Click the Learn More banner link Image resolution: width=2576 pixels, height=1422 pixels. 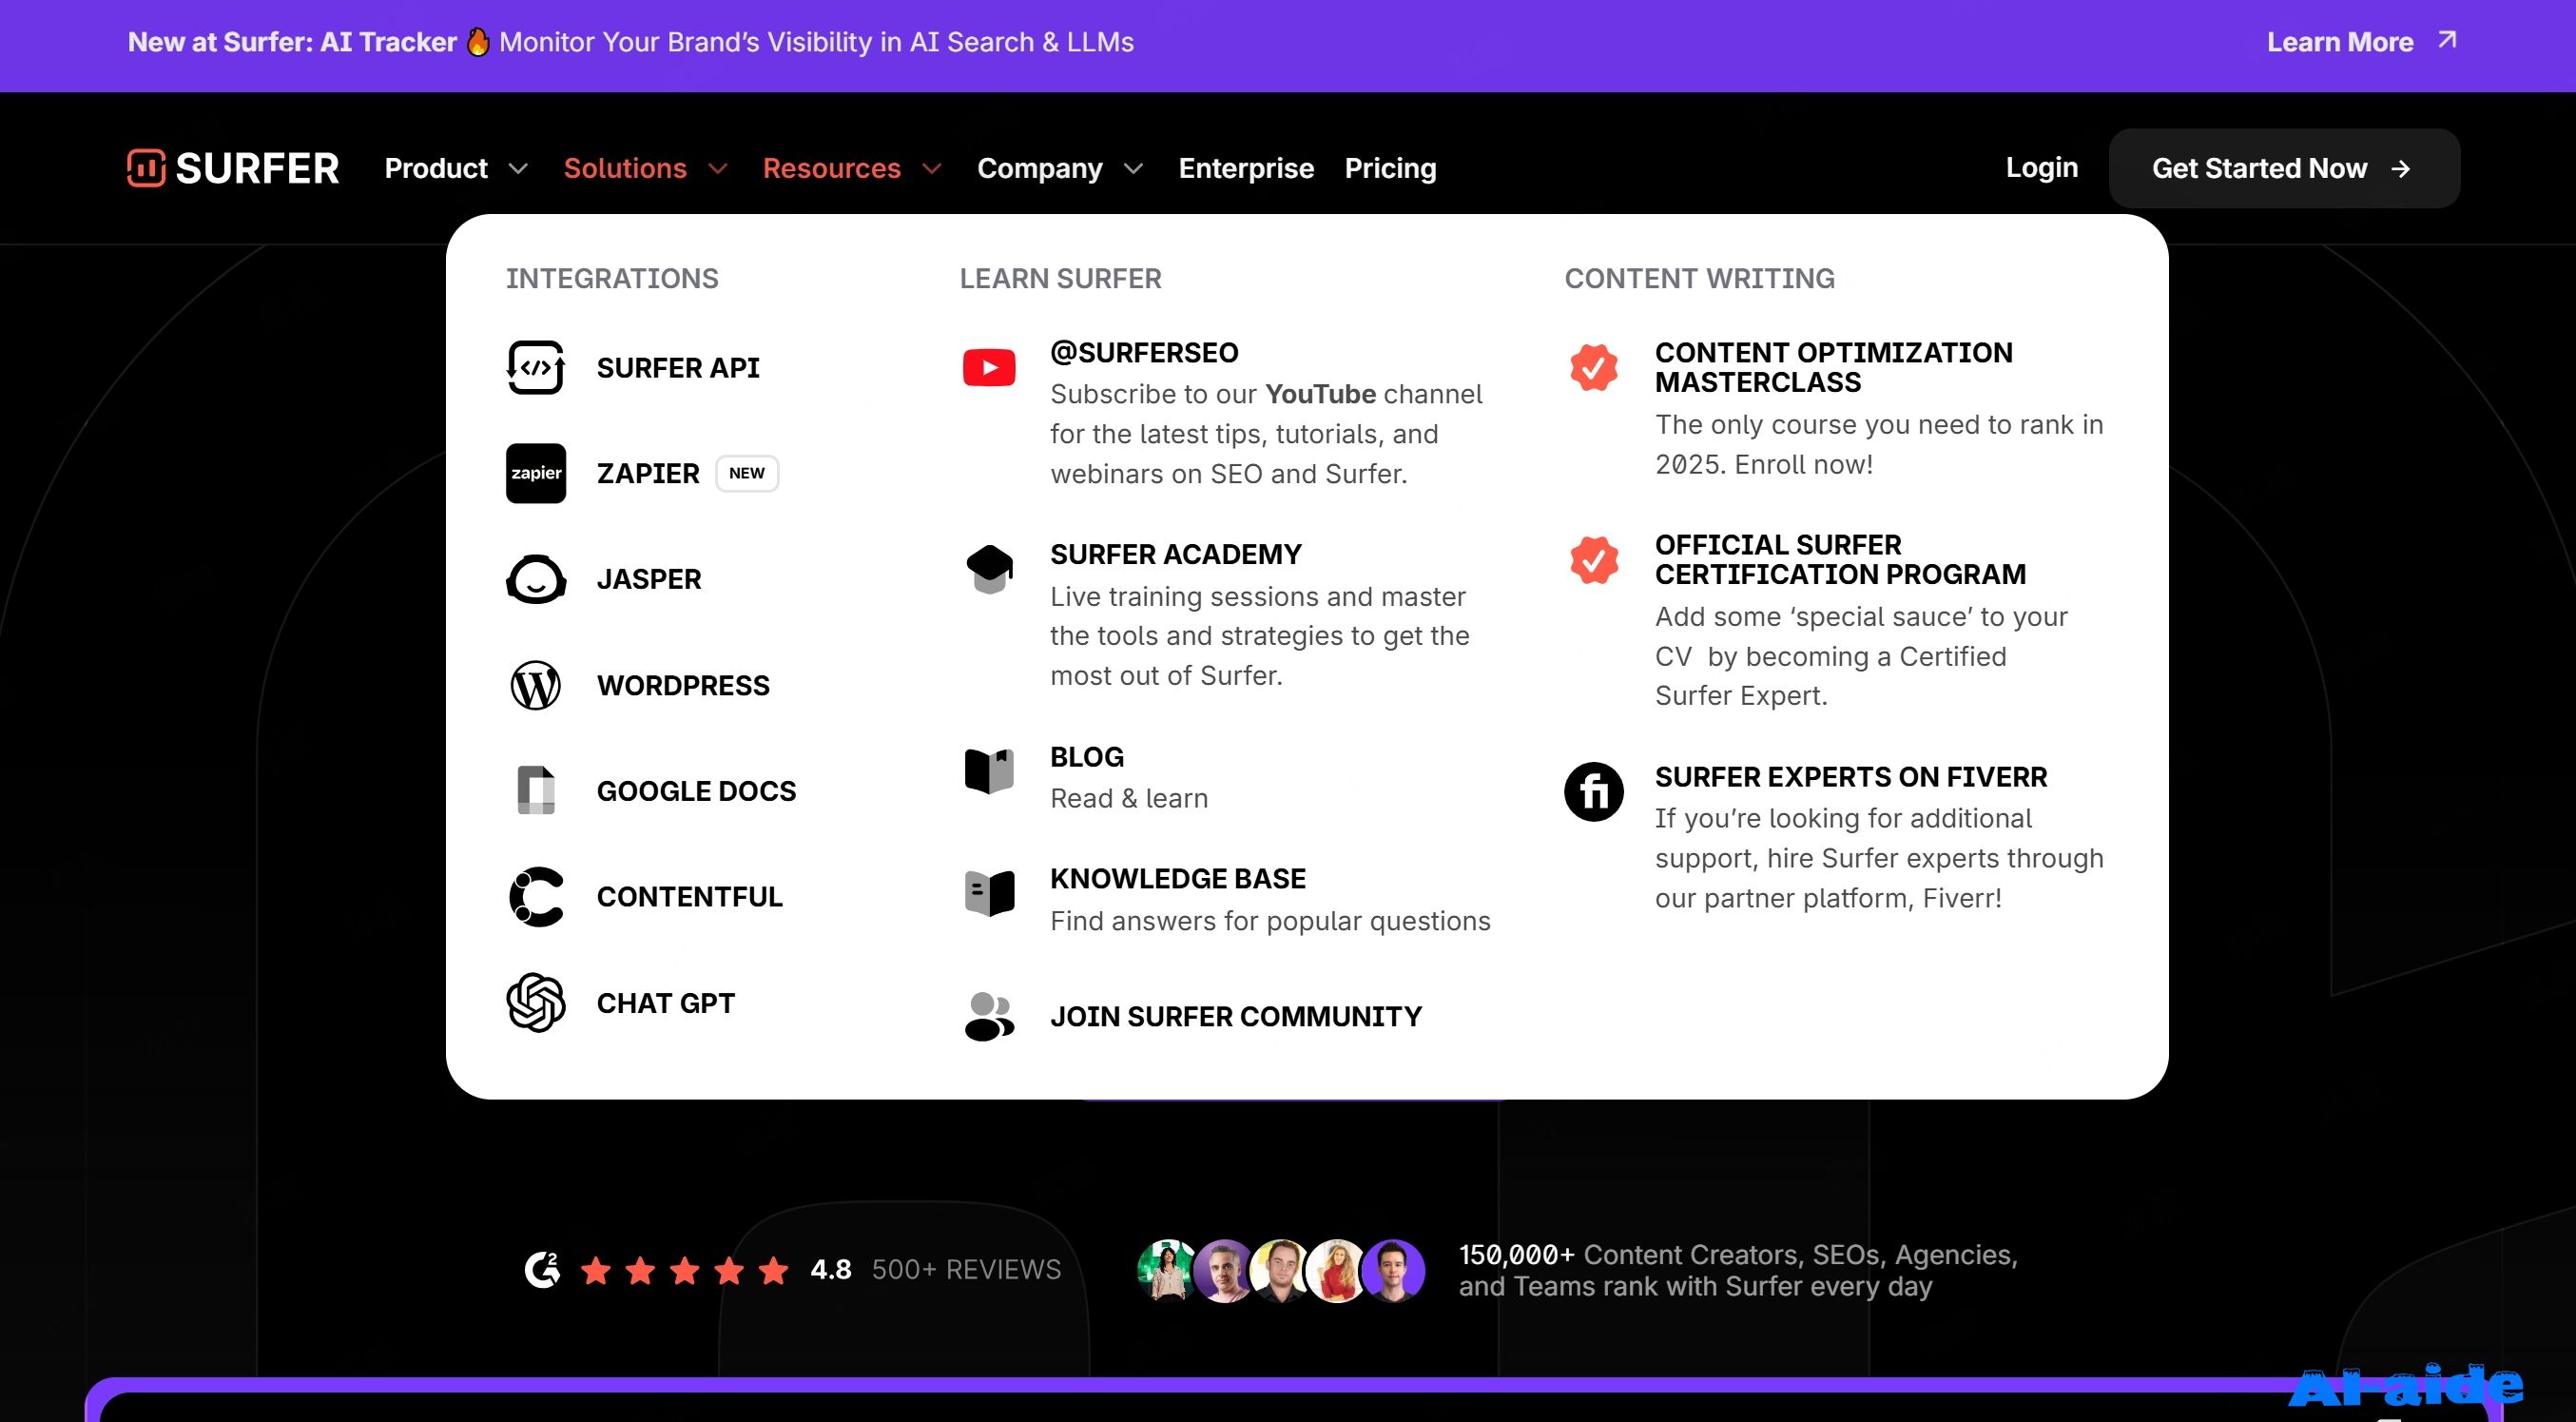pyautogui.click(x=2340, y=41)
